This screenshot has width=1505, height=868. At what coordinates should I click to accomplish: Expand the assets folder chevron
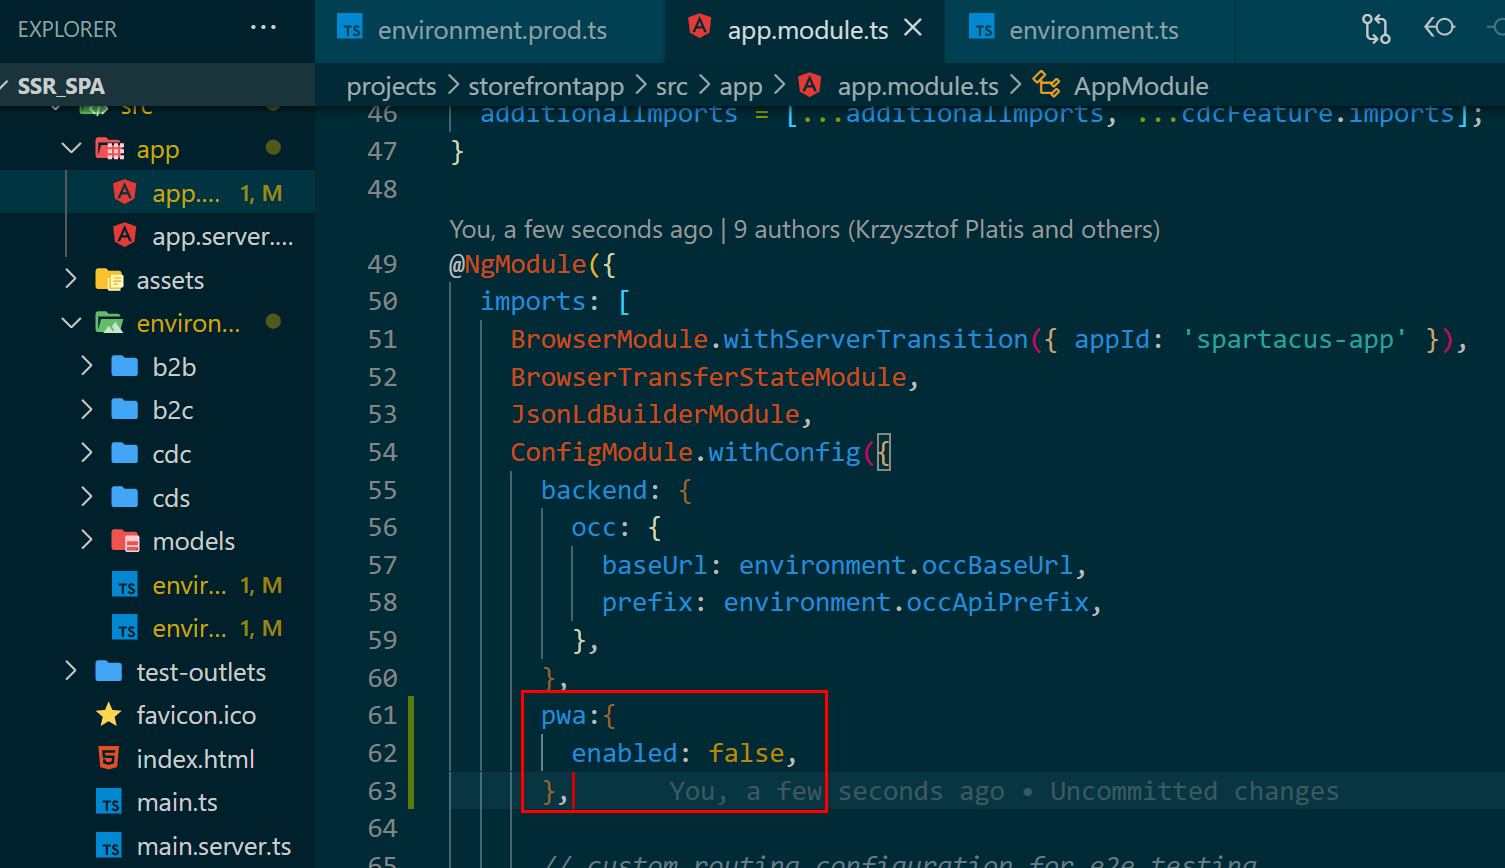coord(71,279)
